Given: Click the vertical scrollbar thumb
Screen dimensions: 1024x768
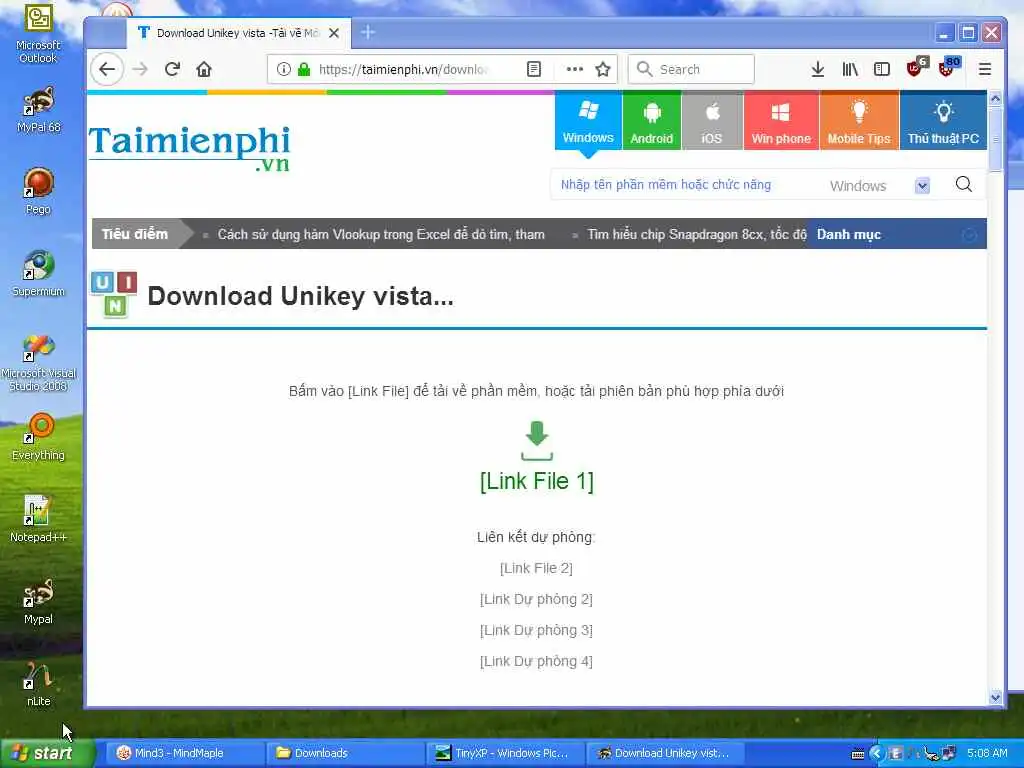Looking at the screenshot, I should pos(995,138).
